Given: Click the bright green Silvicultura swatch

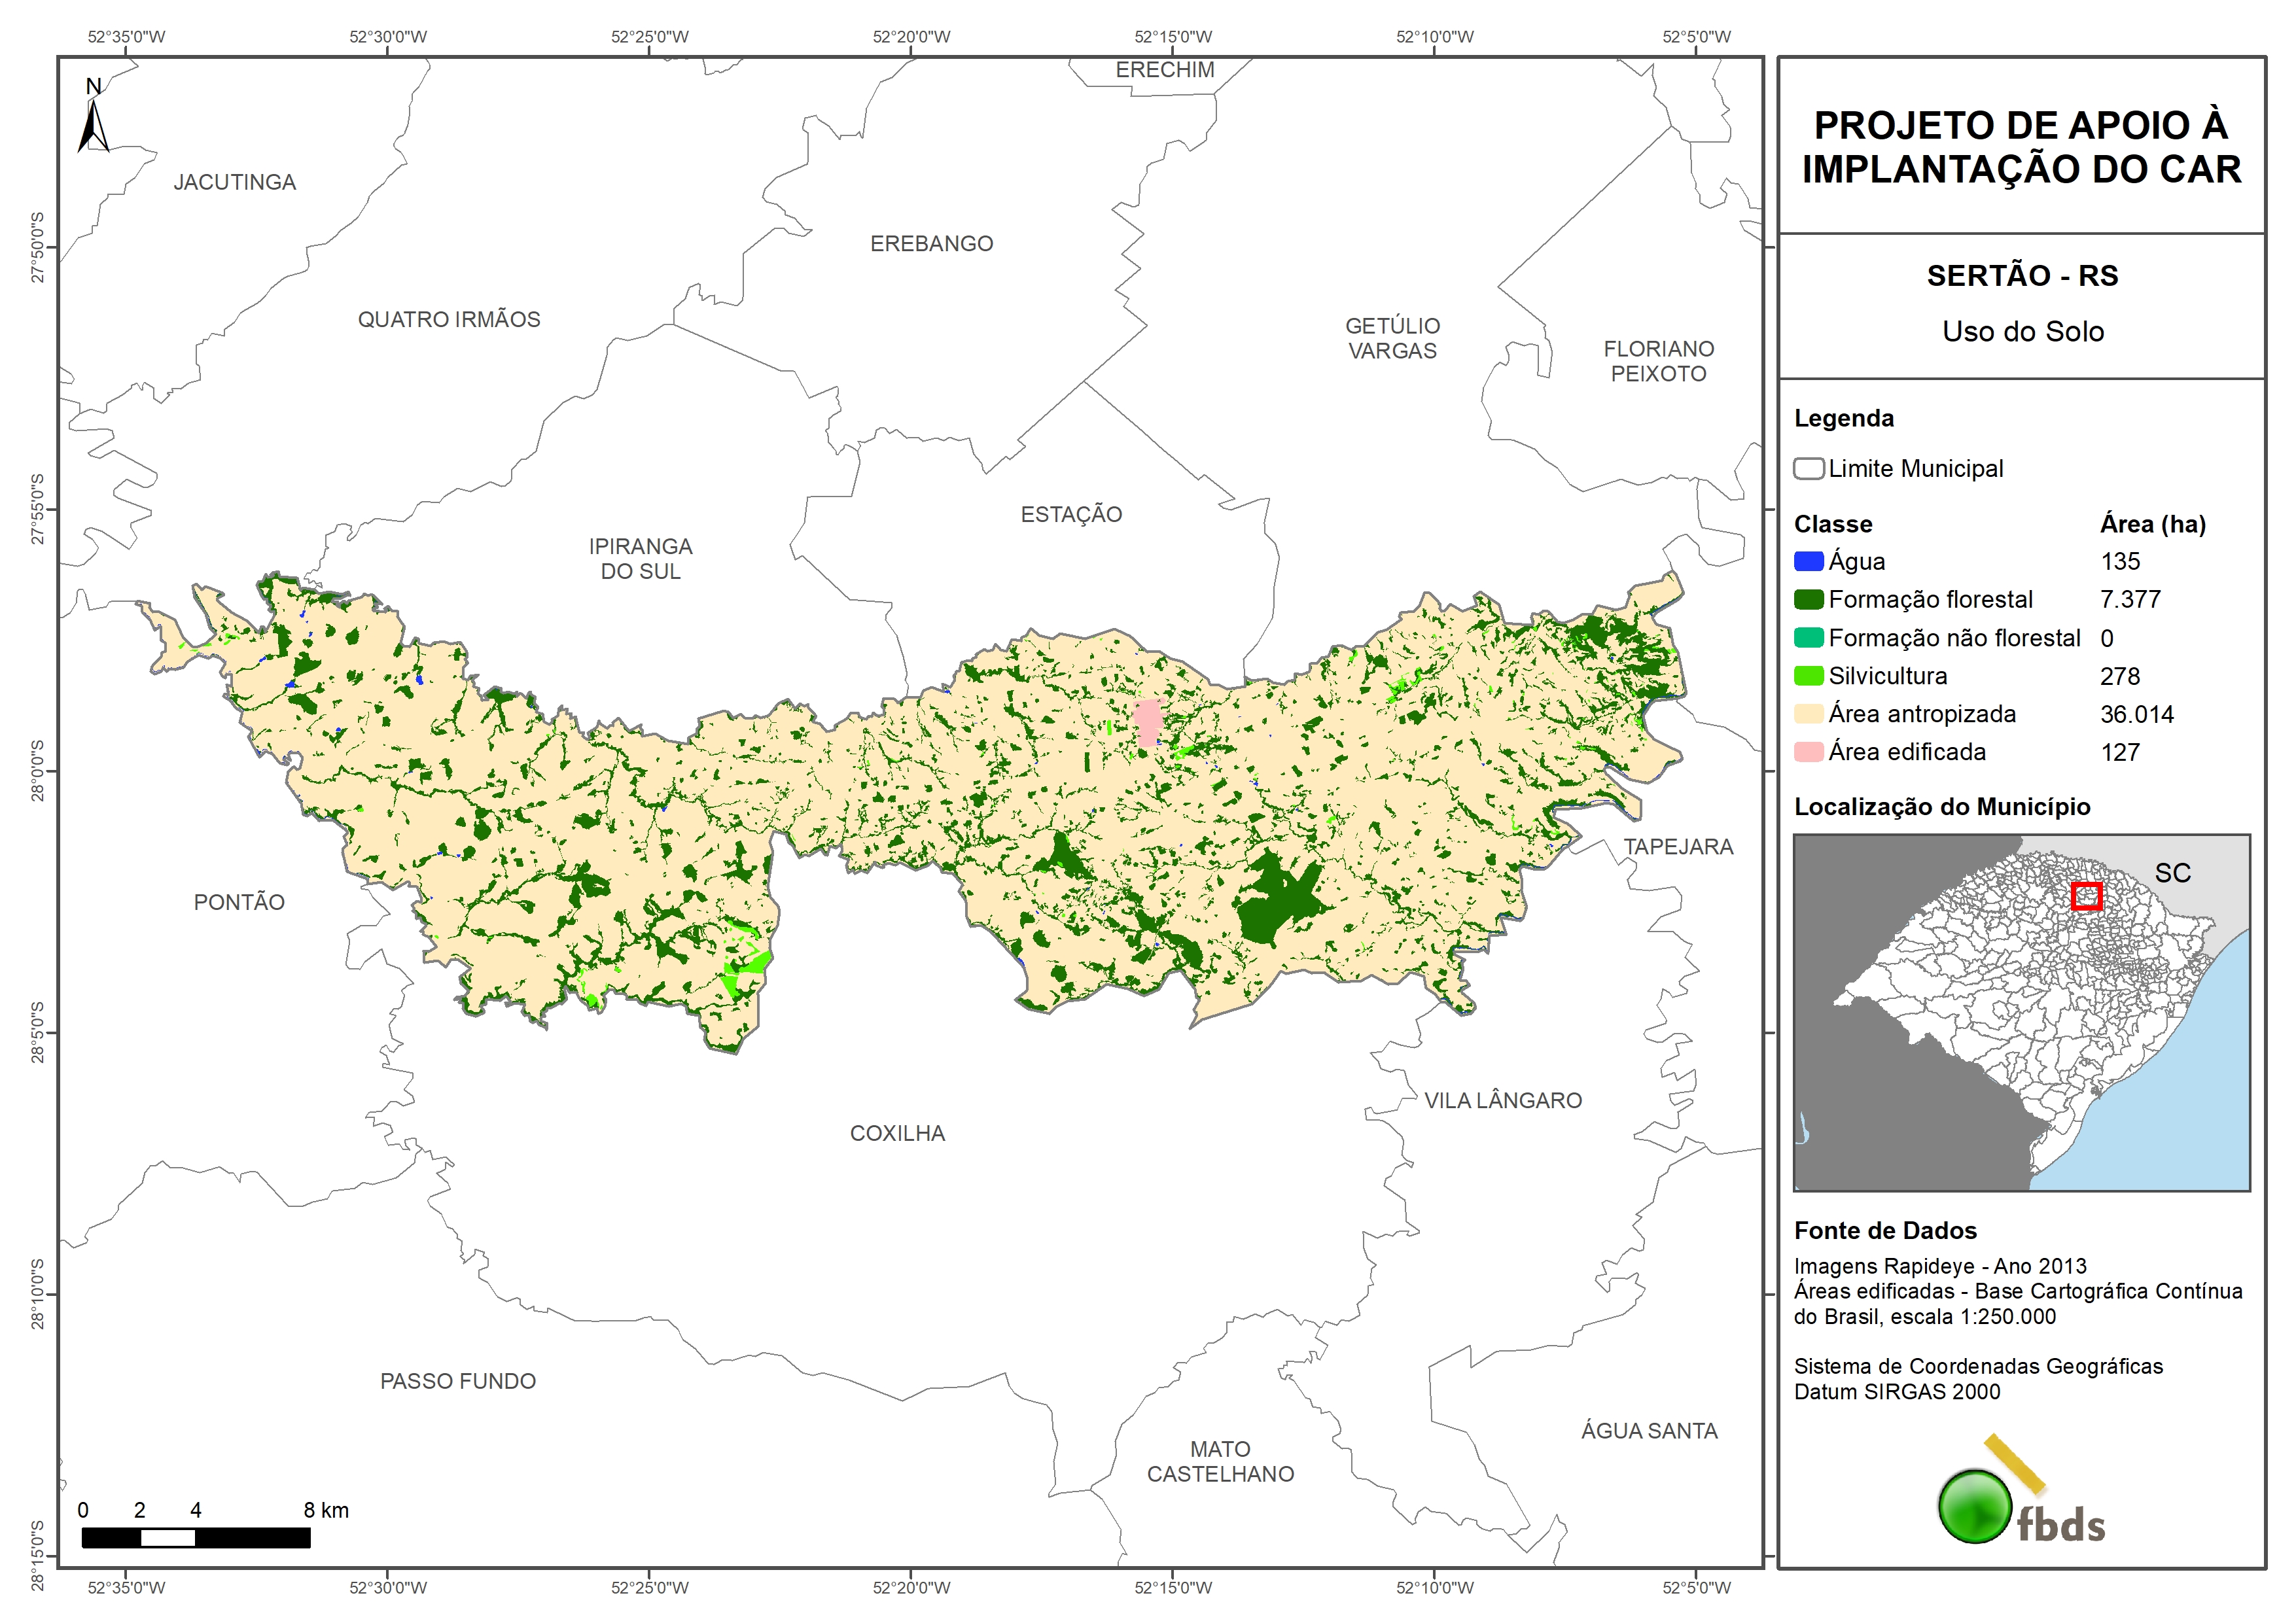Looking at the screenshot, I should coord(1808,676).
